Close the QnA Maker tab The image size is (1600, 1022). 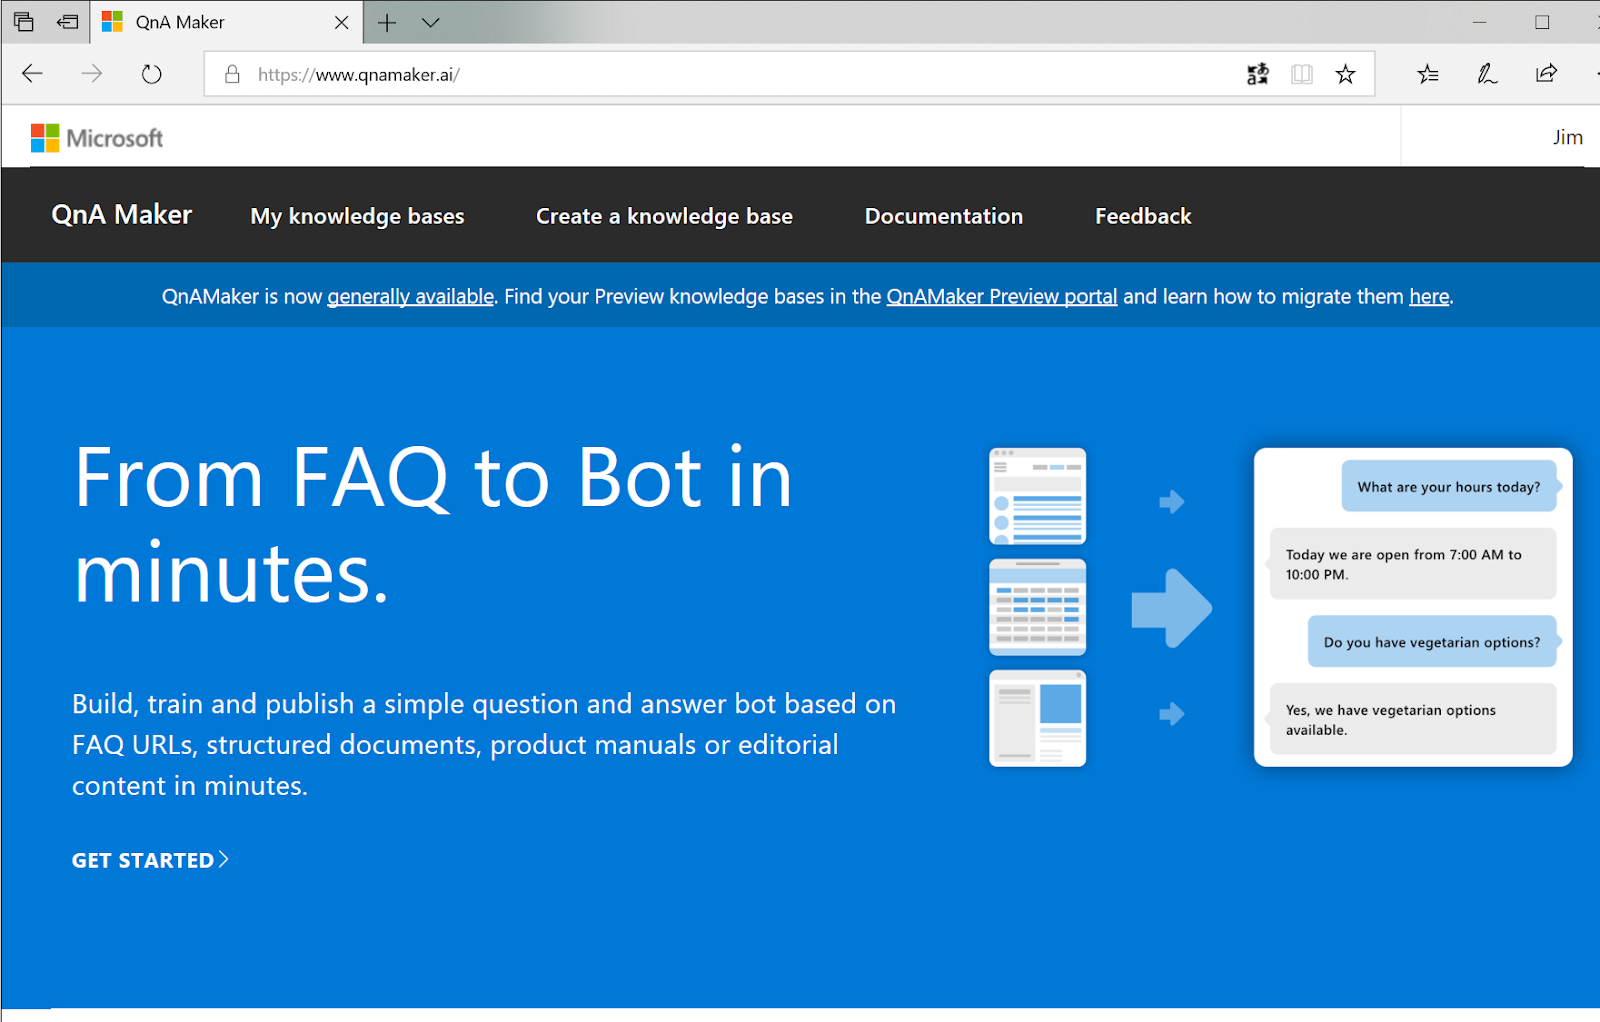click(x=341, y=22)
